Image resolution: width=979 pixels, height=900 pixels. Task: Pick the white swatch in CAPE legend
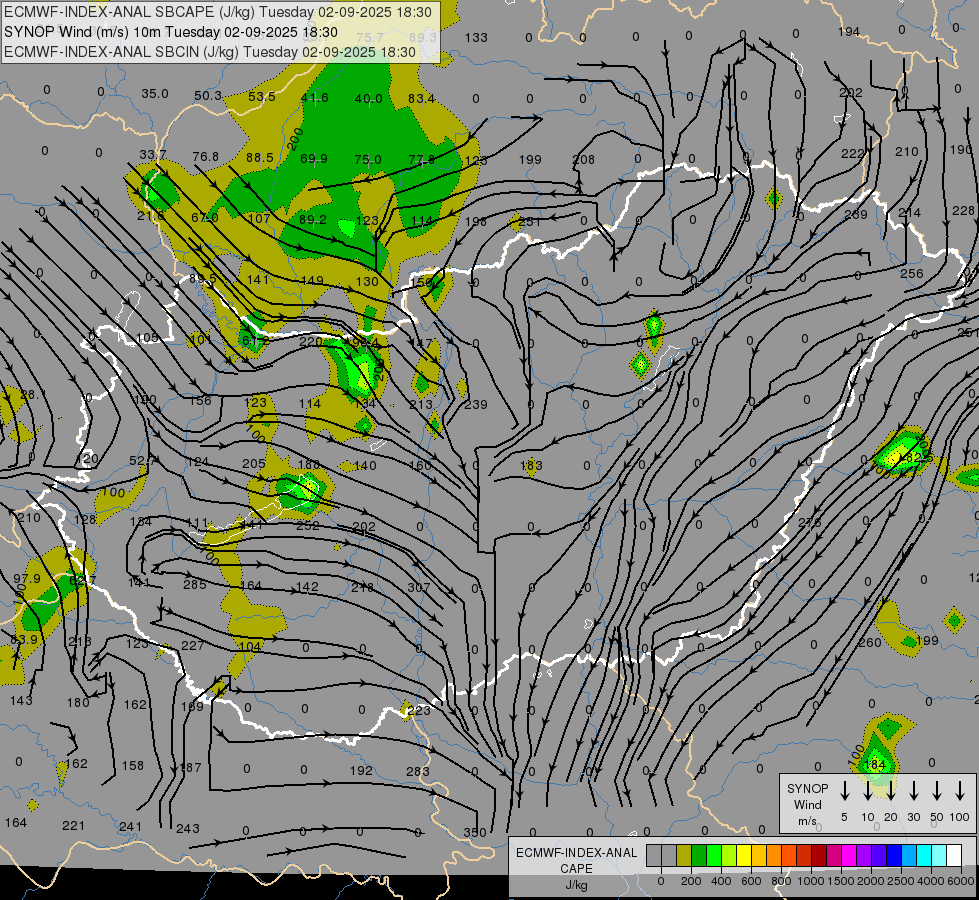tap(954, 856)
